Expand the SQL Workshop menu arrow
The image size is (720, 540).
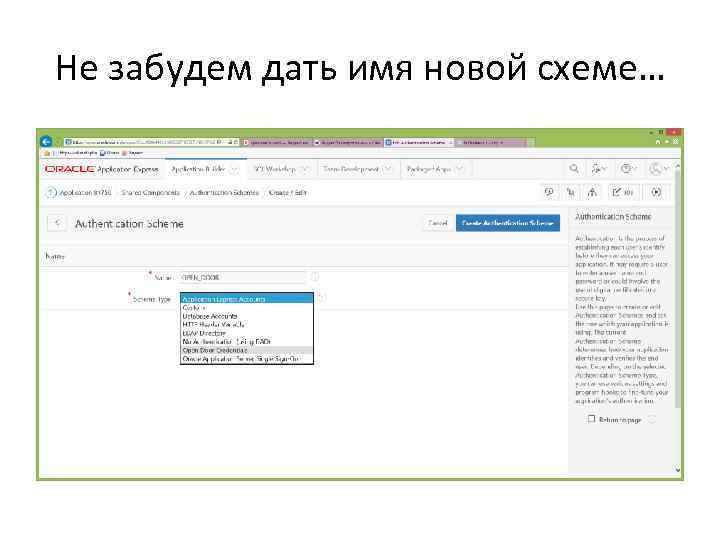304,169
